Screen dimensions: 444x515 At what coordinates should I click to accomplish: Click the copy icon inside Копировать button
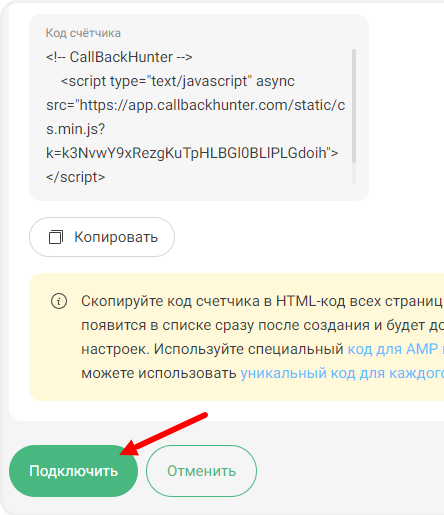(x=56, y=237)
